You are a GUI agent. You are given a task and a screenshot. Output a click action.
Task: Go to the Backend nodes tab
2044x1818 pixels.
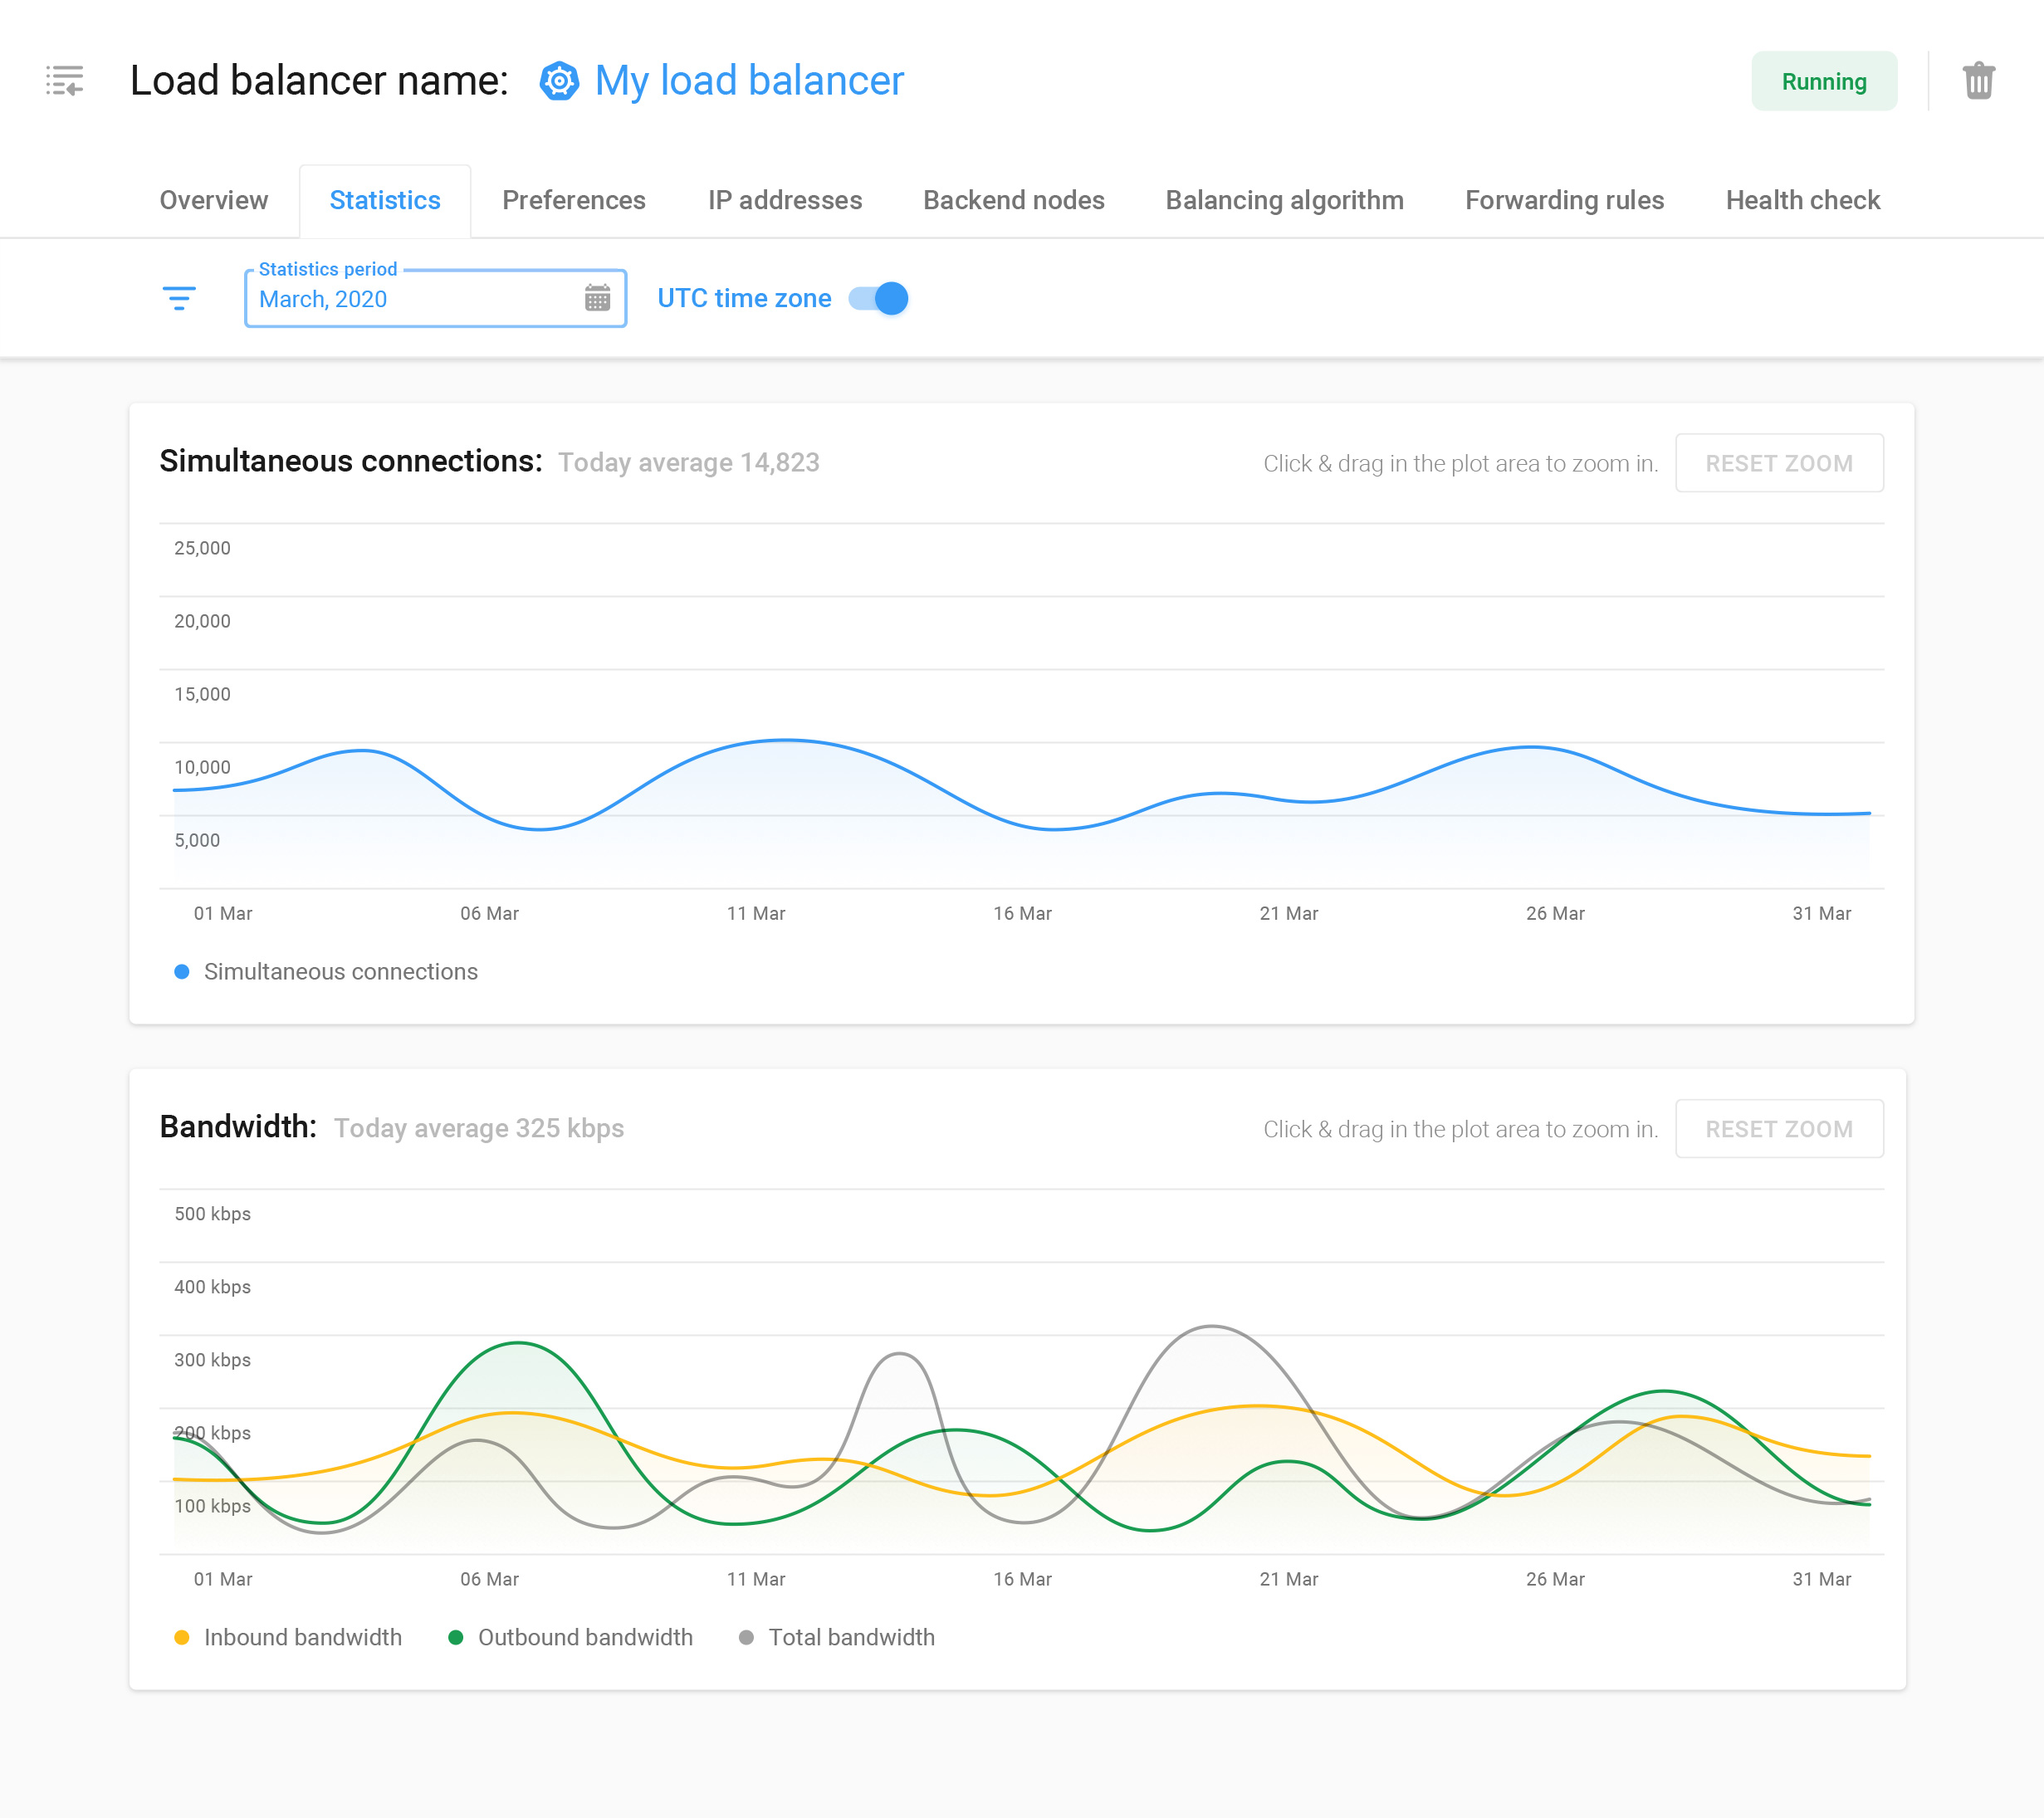[x=1014, y=200]
